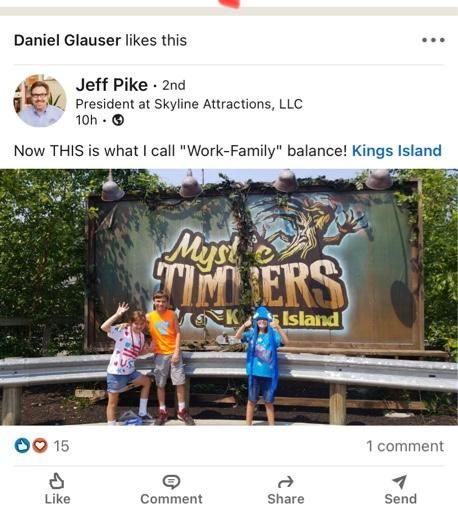Open Daniel Glauser's profile from likes header
This screenshot has height=512, width=458.
(x=67, y=40)
